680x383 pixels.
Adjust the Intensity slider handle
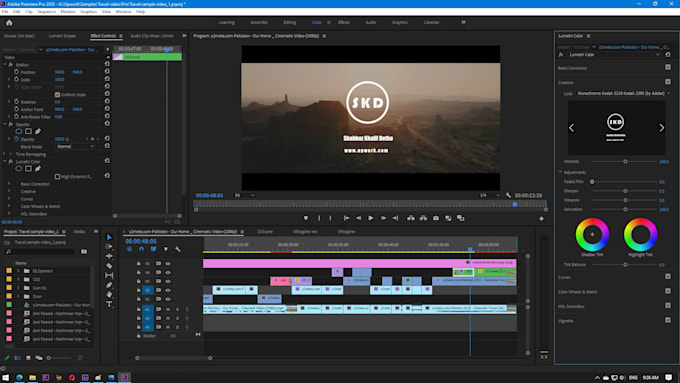[625, 161]
